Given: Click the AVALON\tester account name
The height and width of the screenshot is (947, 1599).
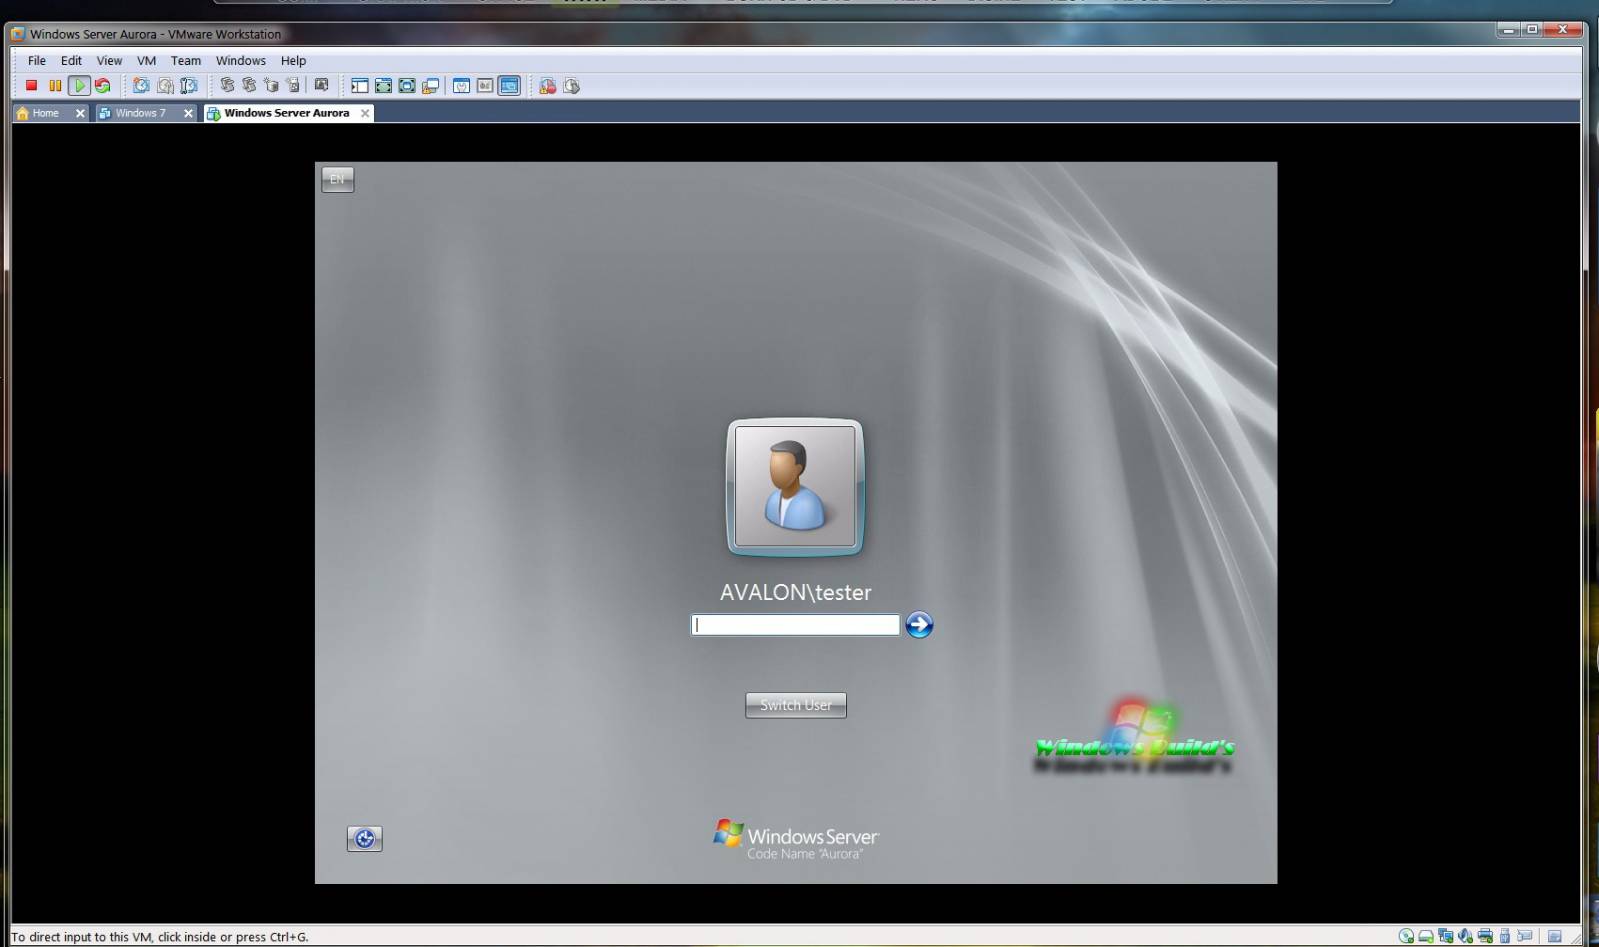Looking at the screenshot, I should click(796, 592).
